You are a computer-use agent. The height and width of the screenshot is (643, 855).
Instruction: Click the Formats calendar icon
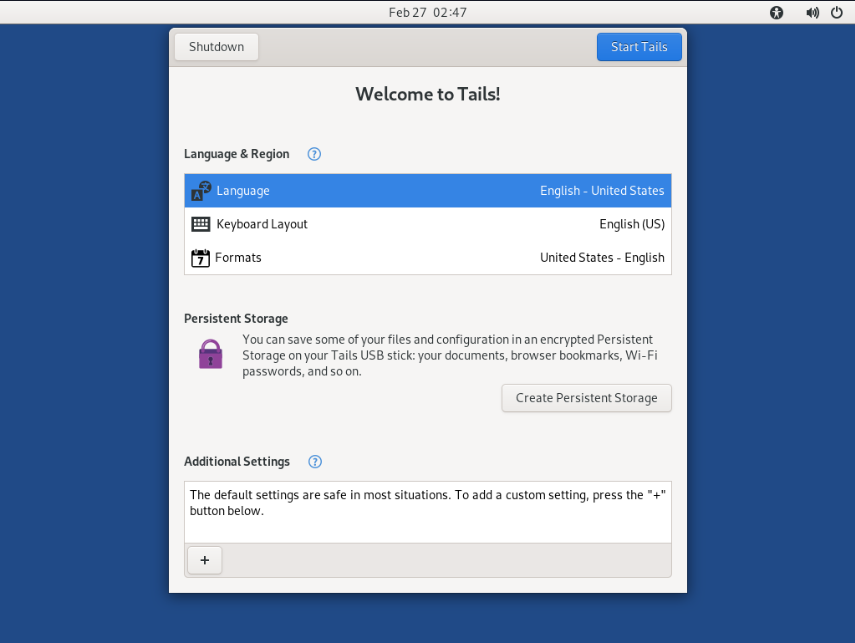[x=200, y=258]
